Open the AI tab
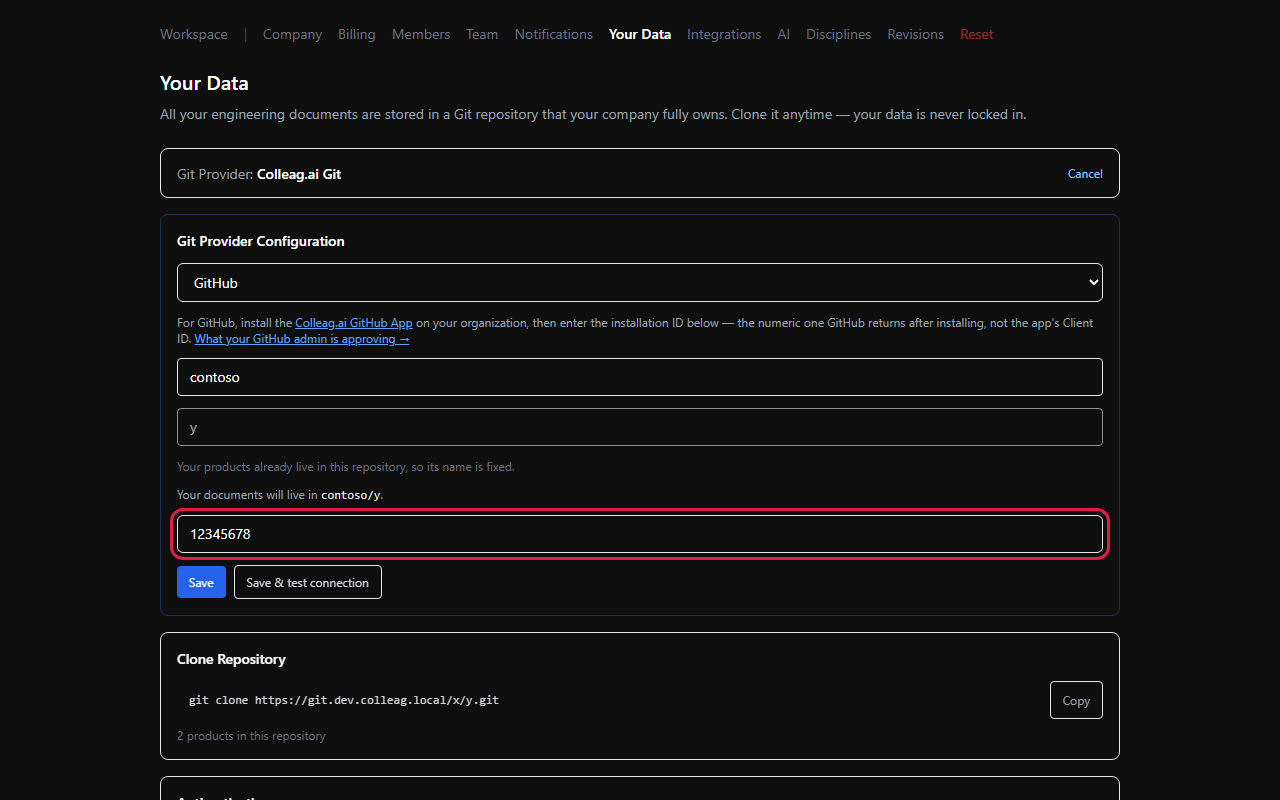Viewport: 1280px width, 800px height. coord(784,34)
